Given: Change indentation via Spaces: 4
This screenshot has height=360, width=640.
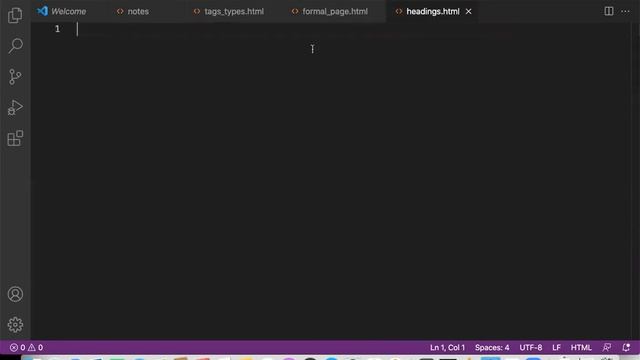Looking at the screenshot, I should (492, 347).
